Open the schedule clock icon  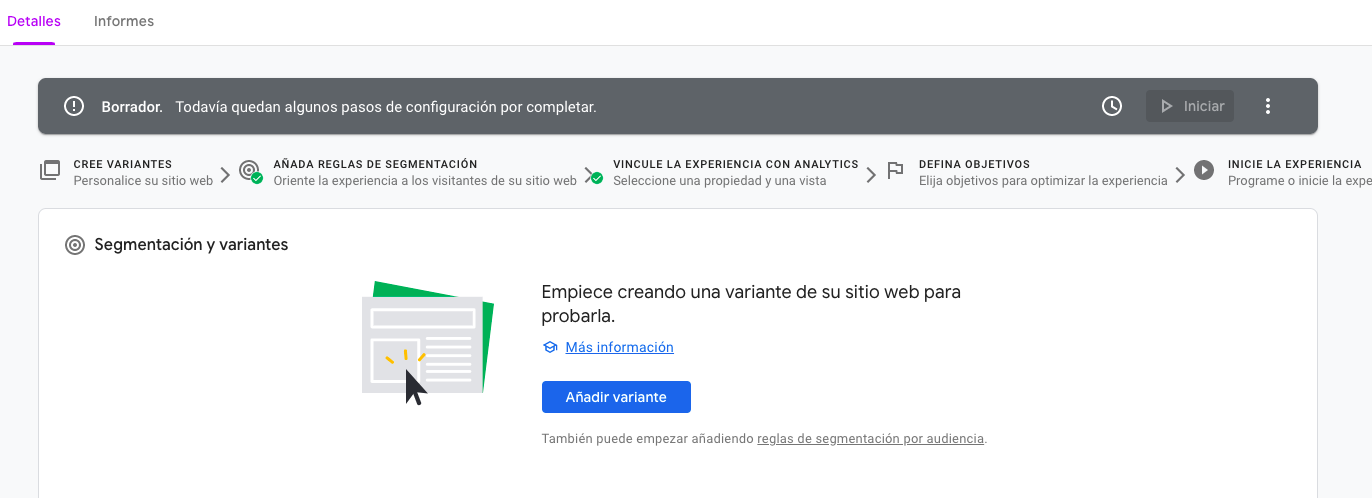(1112, 106)
